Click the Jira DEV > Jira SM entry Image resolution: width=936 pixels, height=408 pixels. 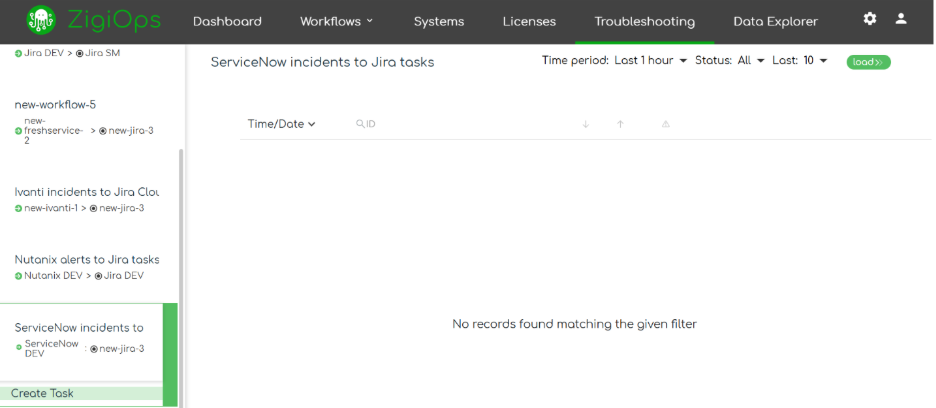pyautogui.click(x=67, y=53)
